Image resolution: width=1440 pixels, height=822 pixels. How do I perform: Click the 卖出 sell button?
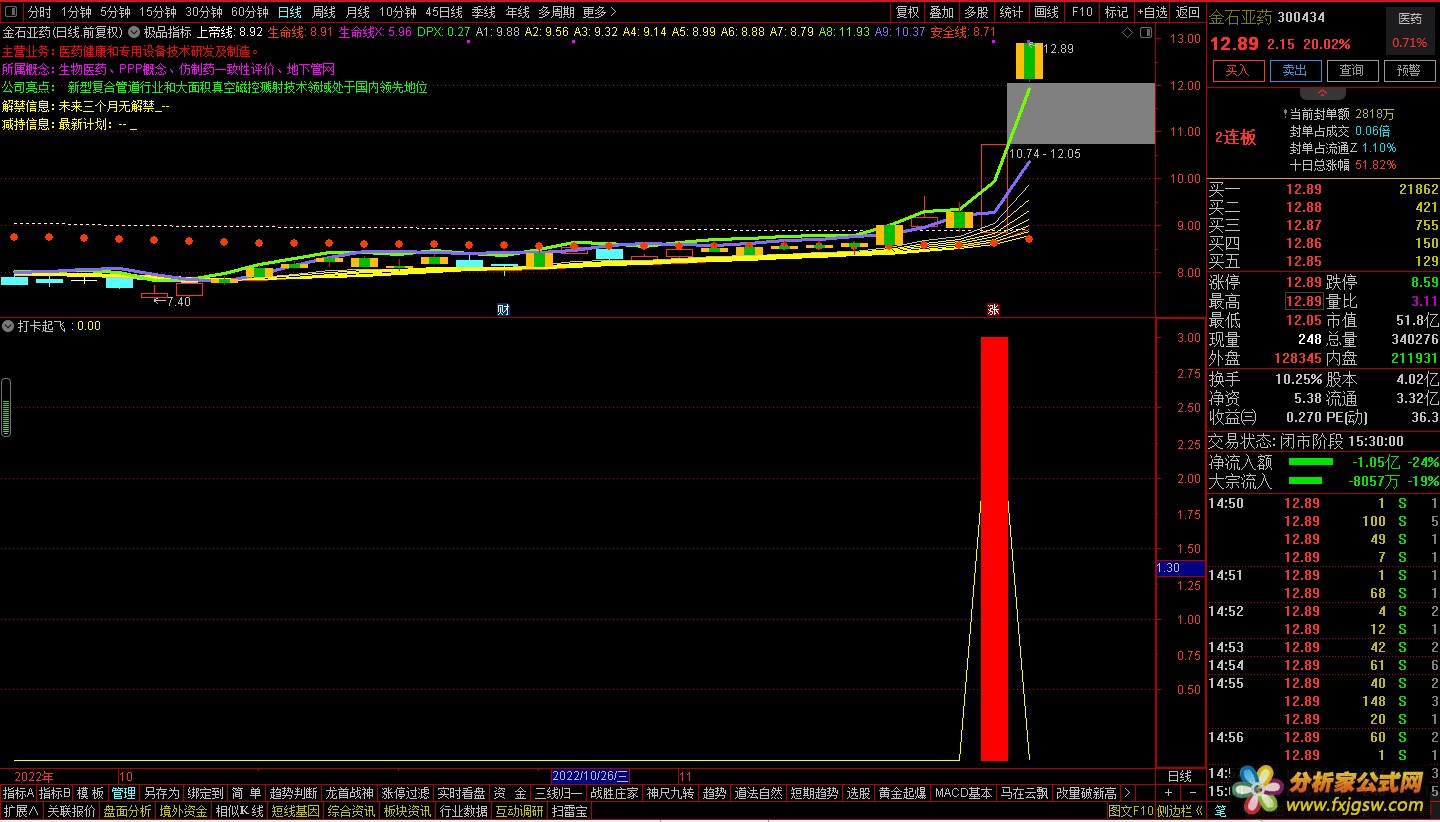(x=1295, y=70)
